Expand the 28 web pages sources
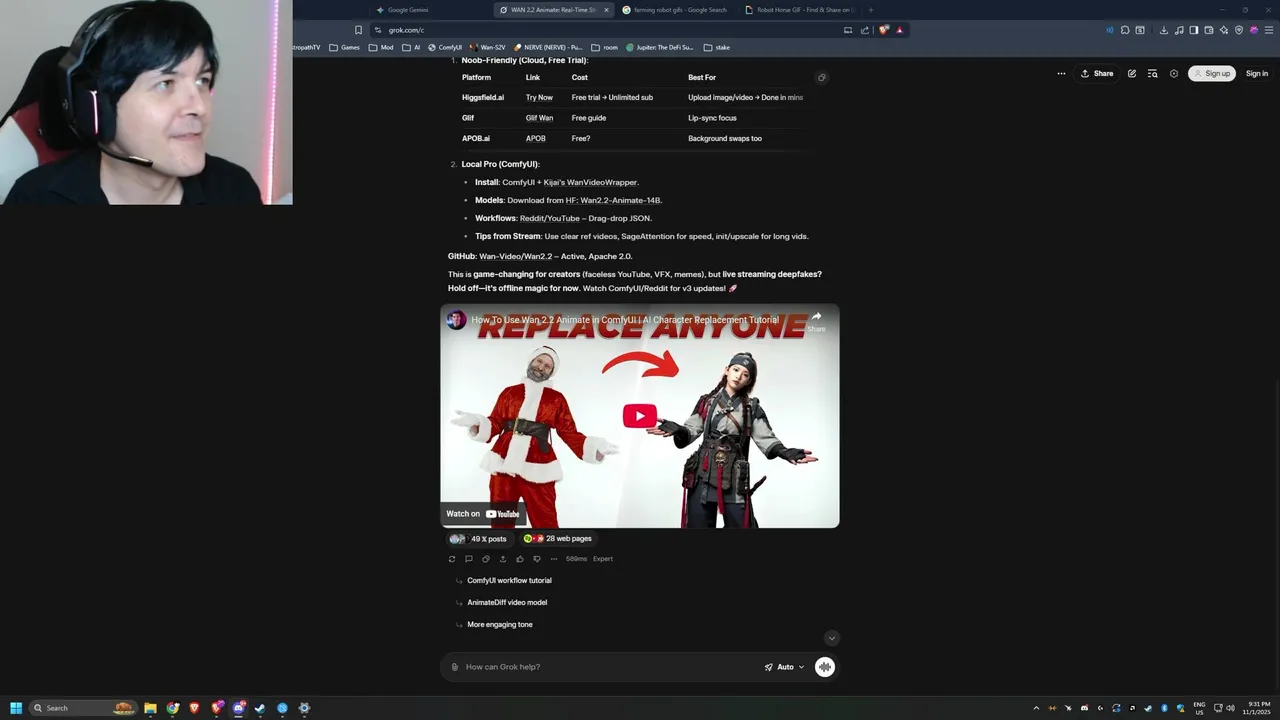 click(x=558, y=539)
